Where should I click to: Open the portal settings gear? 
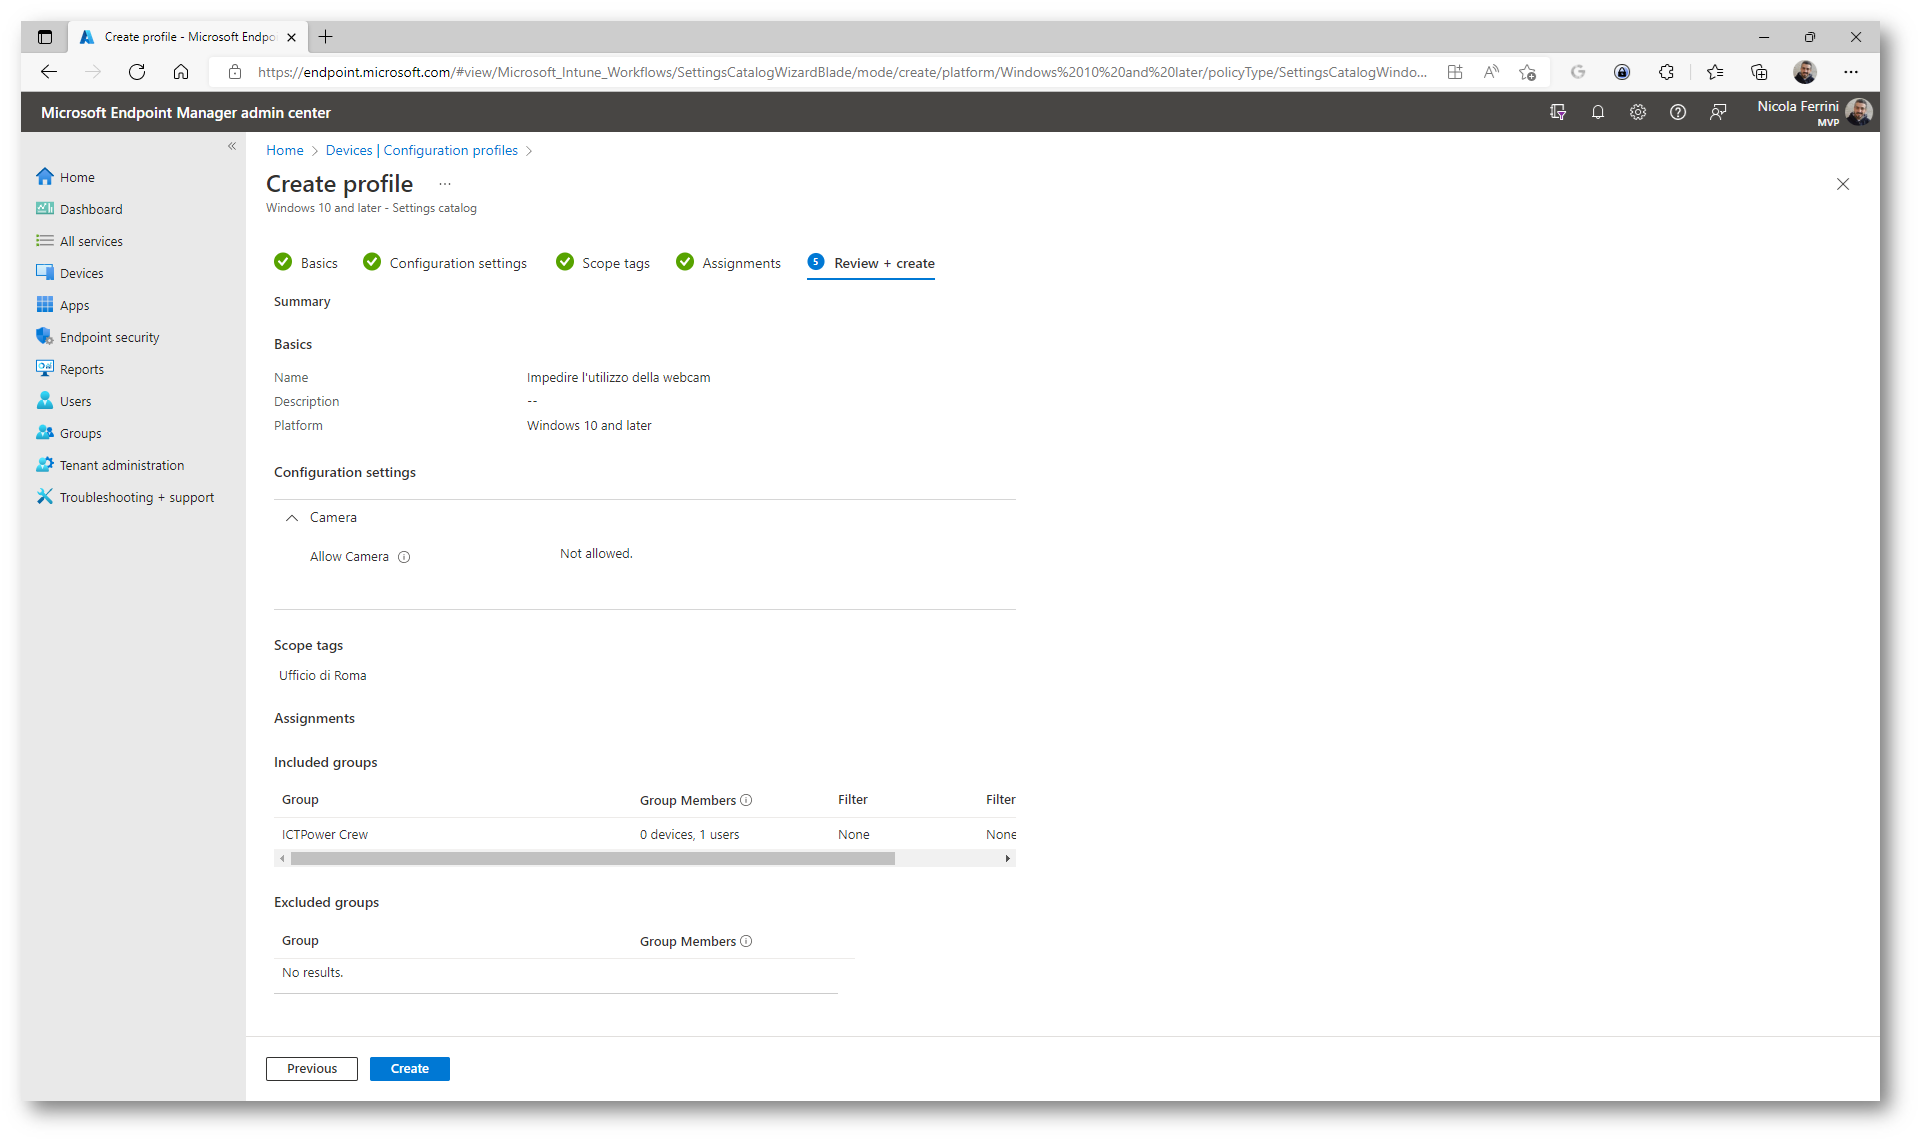click(1638, 112)
